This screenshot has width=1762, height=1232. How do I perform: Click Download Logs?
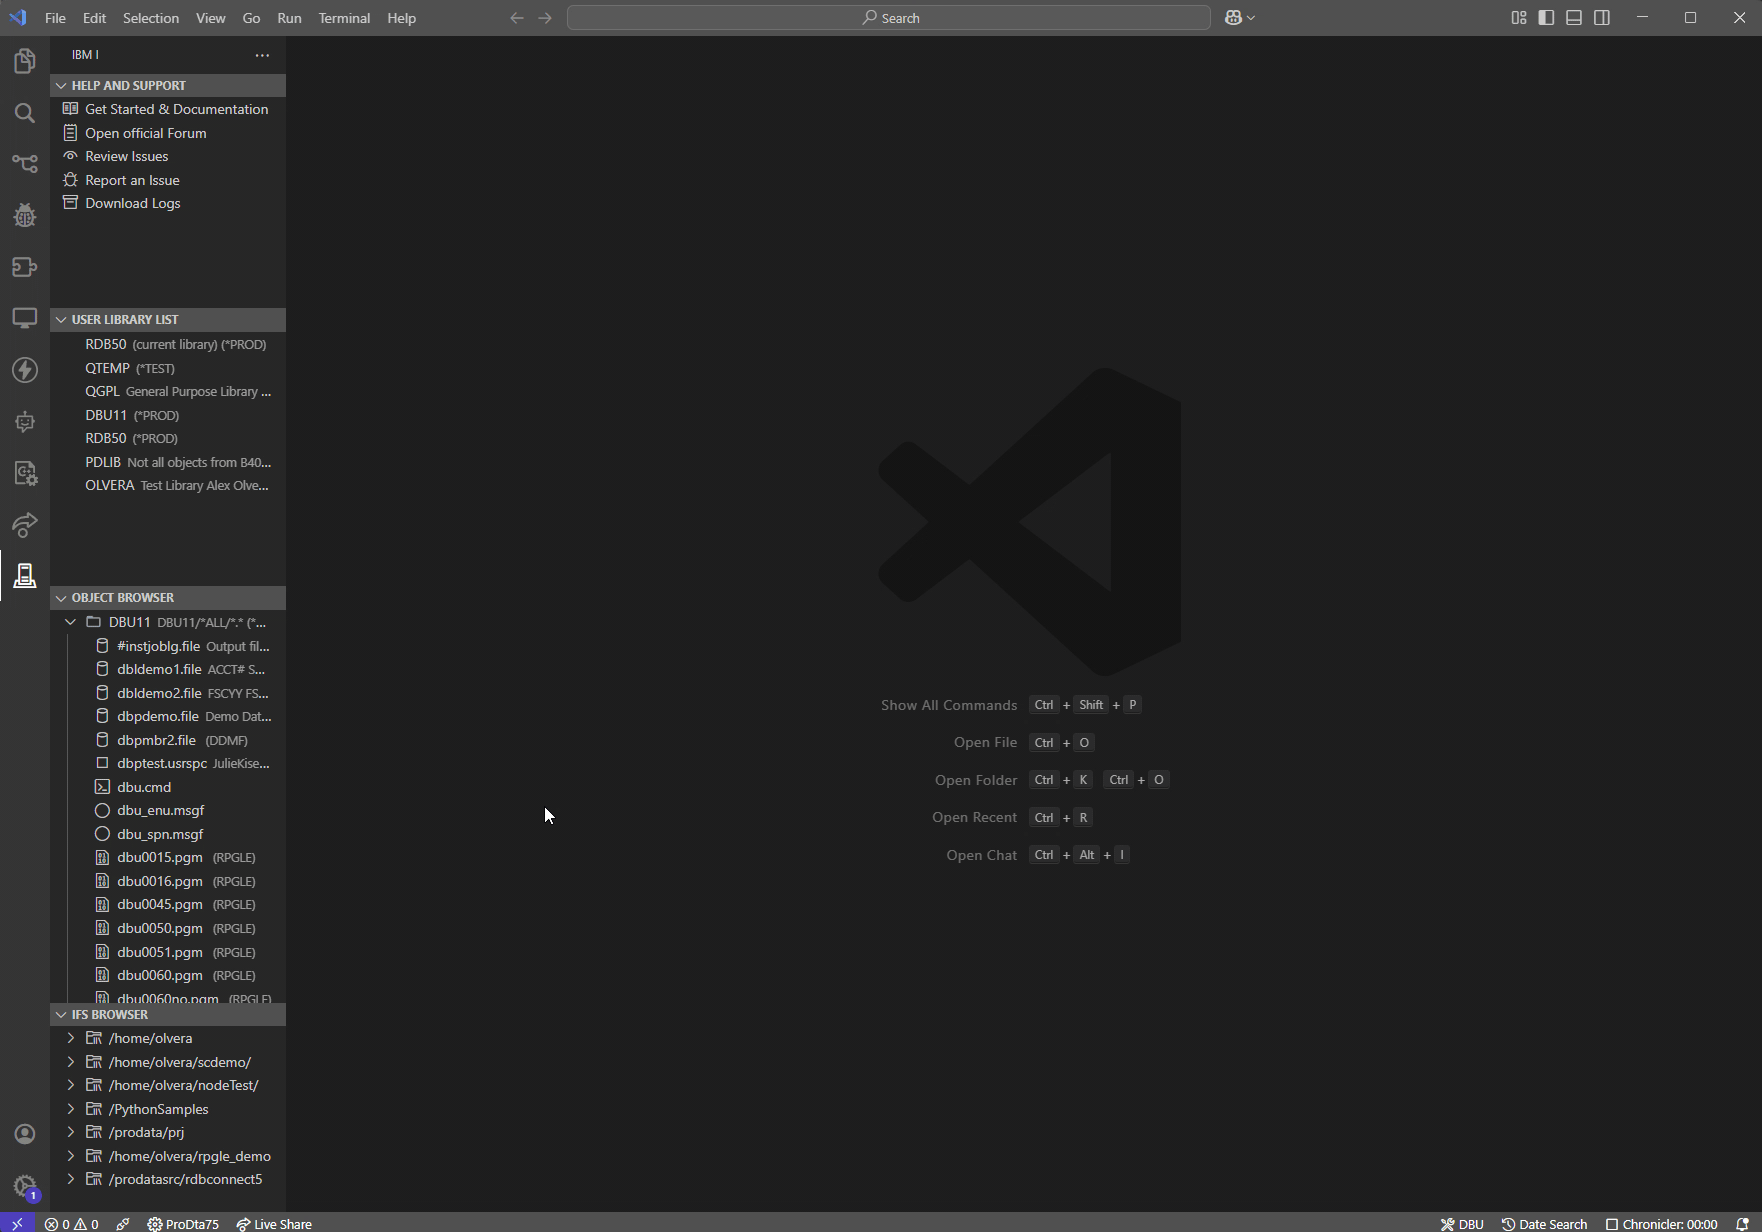point(168,203)
